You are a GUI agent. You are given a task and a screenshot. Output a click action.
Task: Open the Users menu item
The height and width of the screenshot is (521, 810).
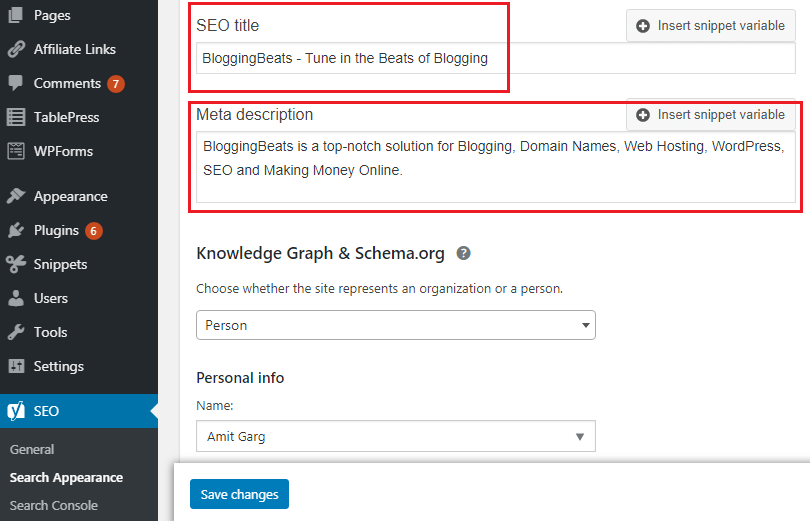coord(51,298)
